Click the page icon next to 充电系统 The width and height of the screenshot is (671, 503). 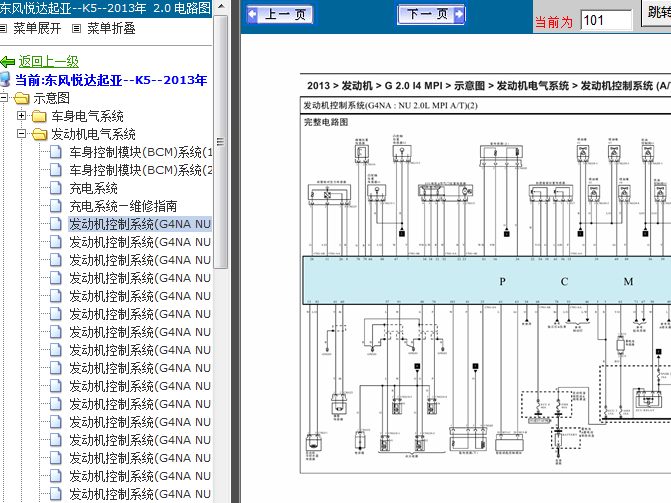[x=56, y=188]
